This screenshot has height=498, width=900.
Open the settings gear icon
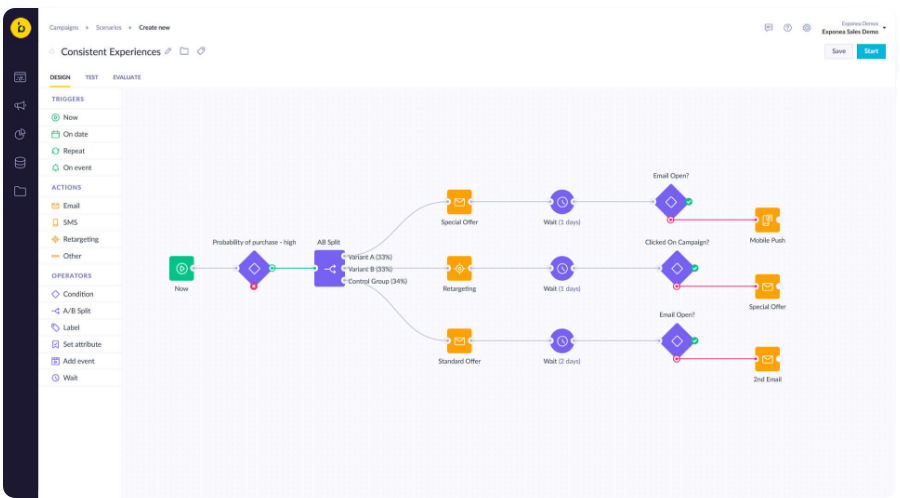[806, 28]
